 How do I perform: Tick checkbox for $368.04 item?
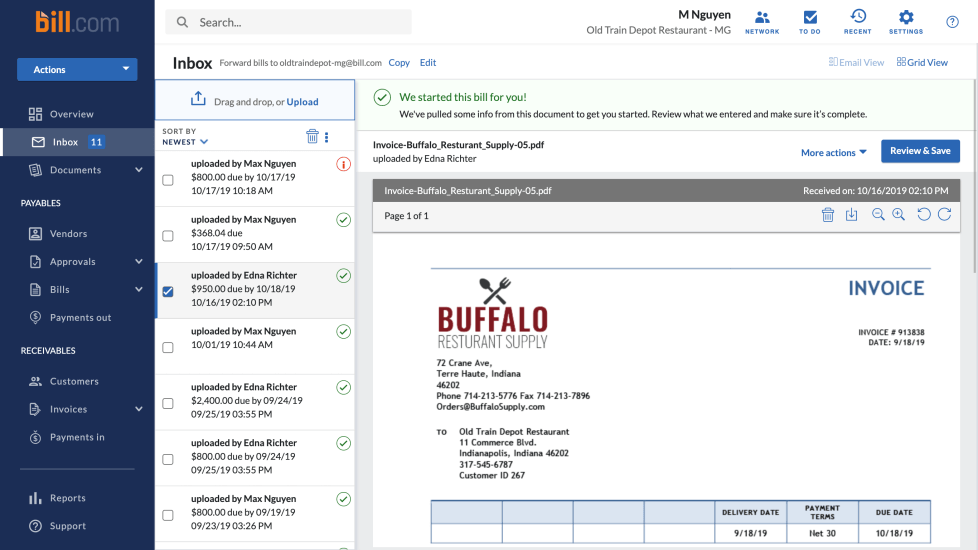point(168,236)
